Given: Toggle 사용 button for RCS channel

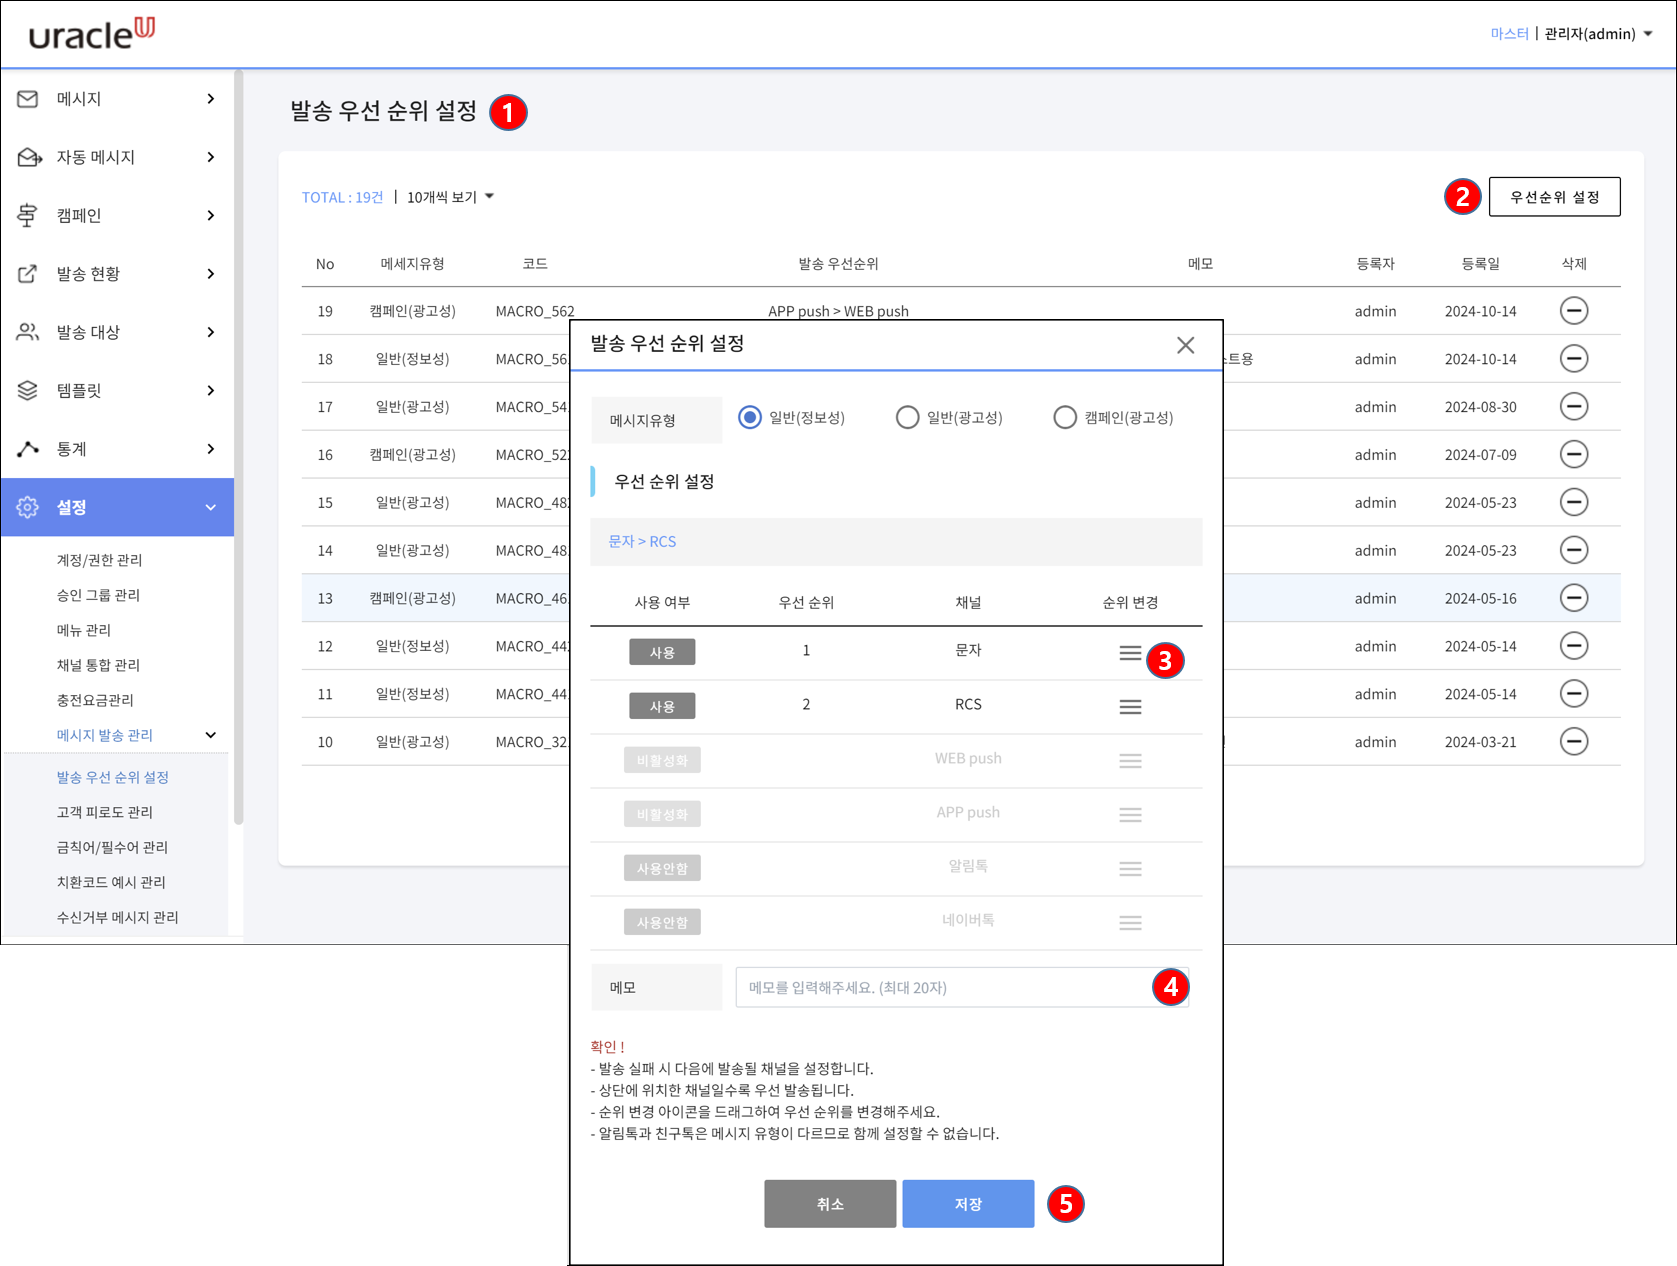Looking at the screenshot, I should 662,706.
